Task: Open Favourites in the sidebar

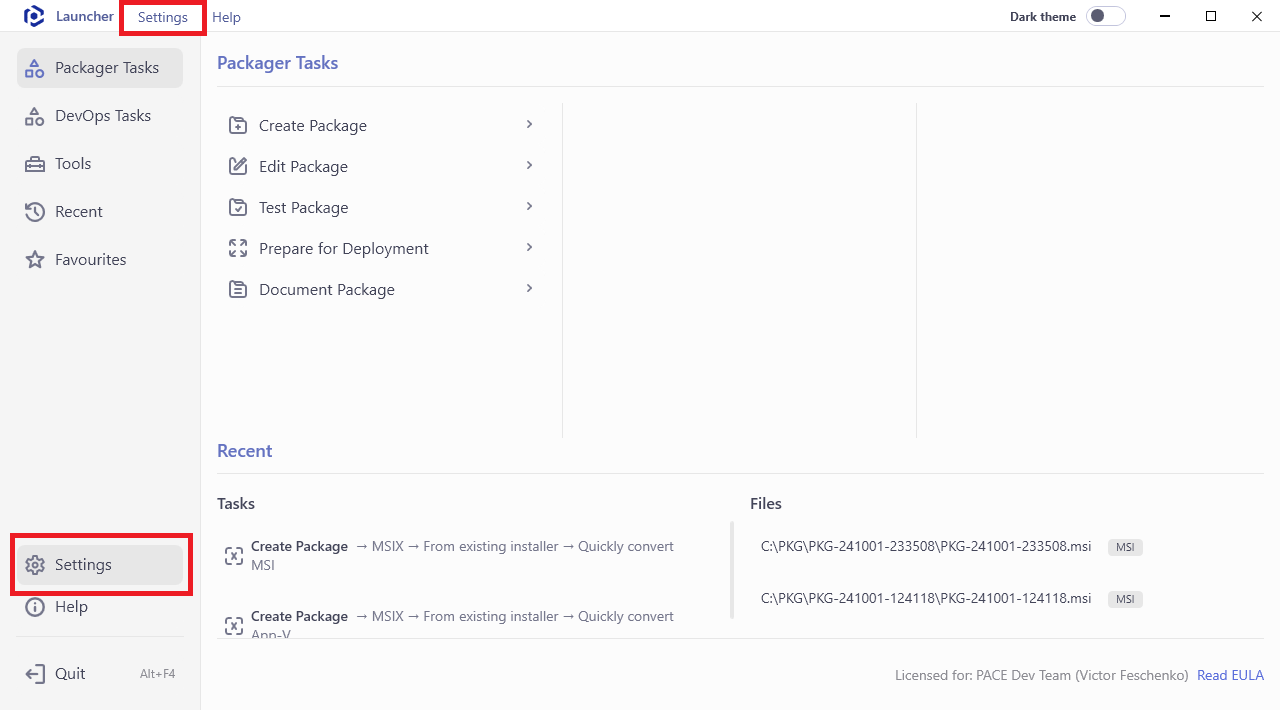Action: point(100,260)
